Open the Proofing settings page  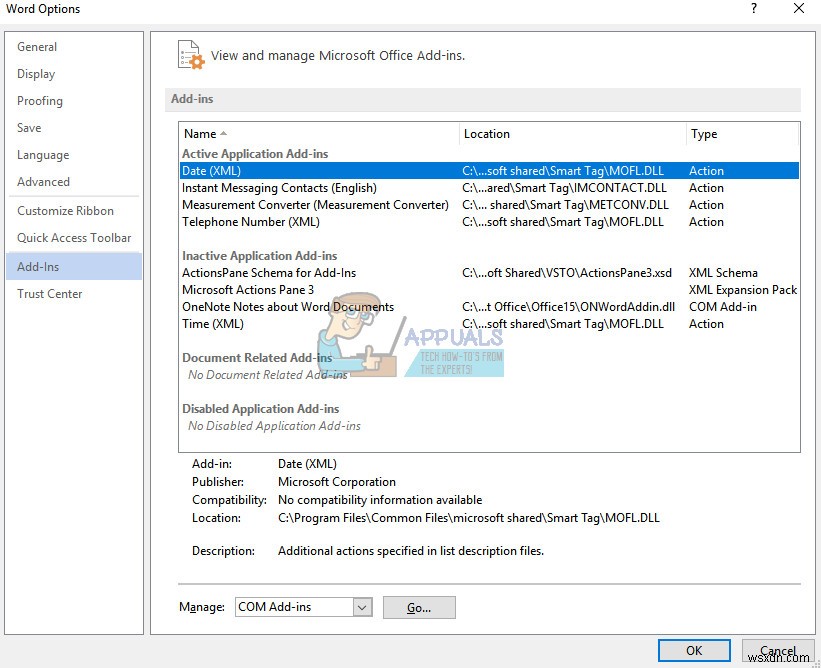click(x=40, y=100)
